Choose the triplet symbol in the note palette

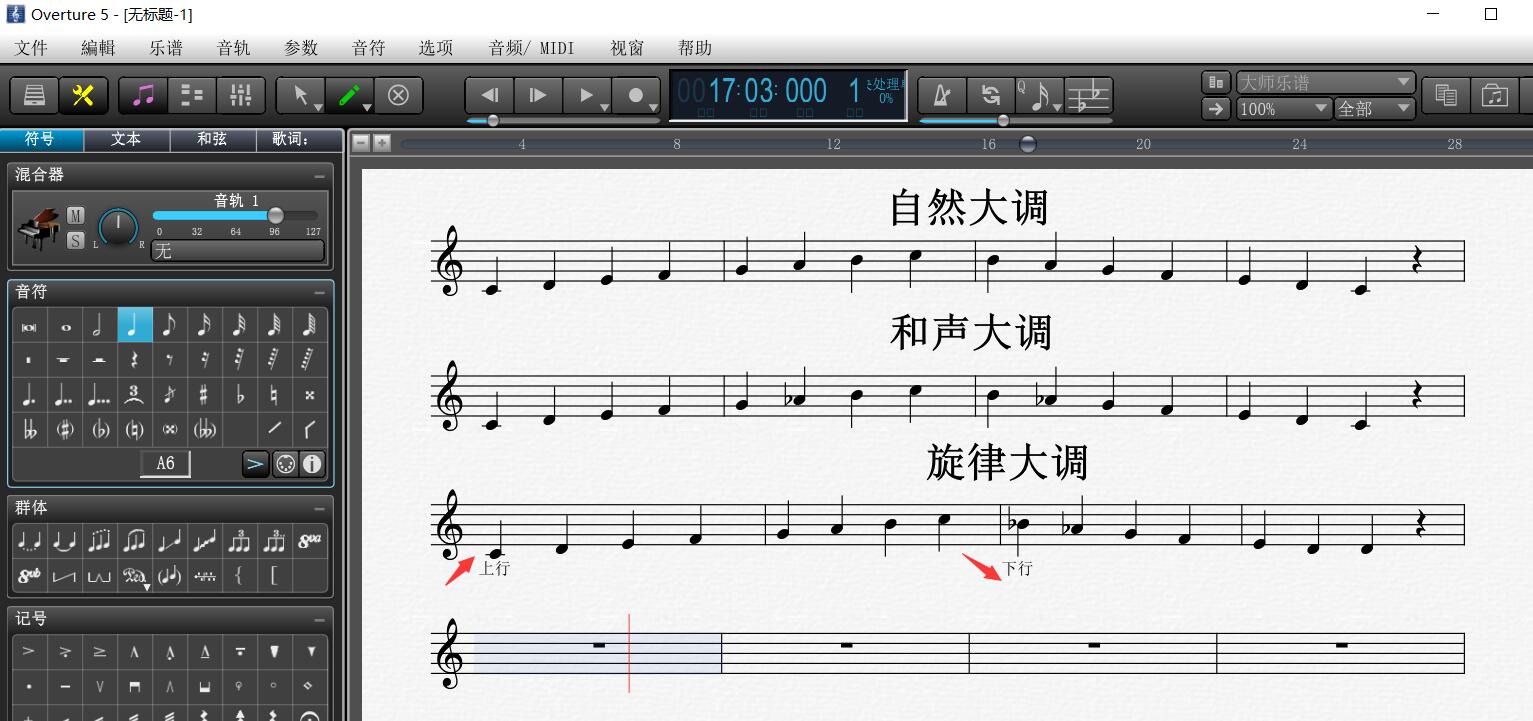(x=135, y=394)
